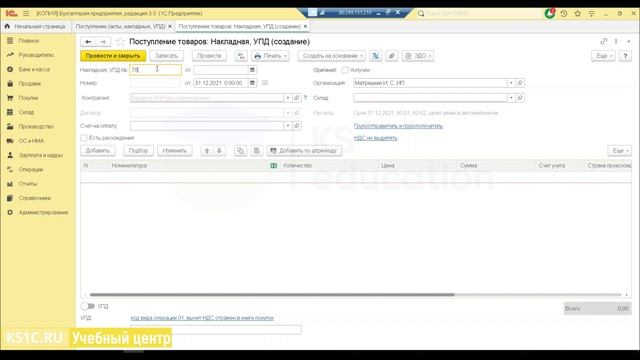This screenshot has width=640, height=360.
Task: Open the table Еще dropdown
Action: 620,151
